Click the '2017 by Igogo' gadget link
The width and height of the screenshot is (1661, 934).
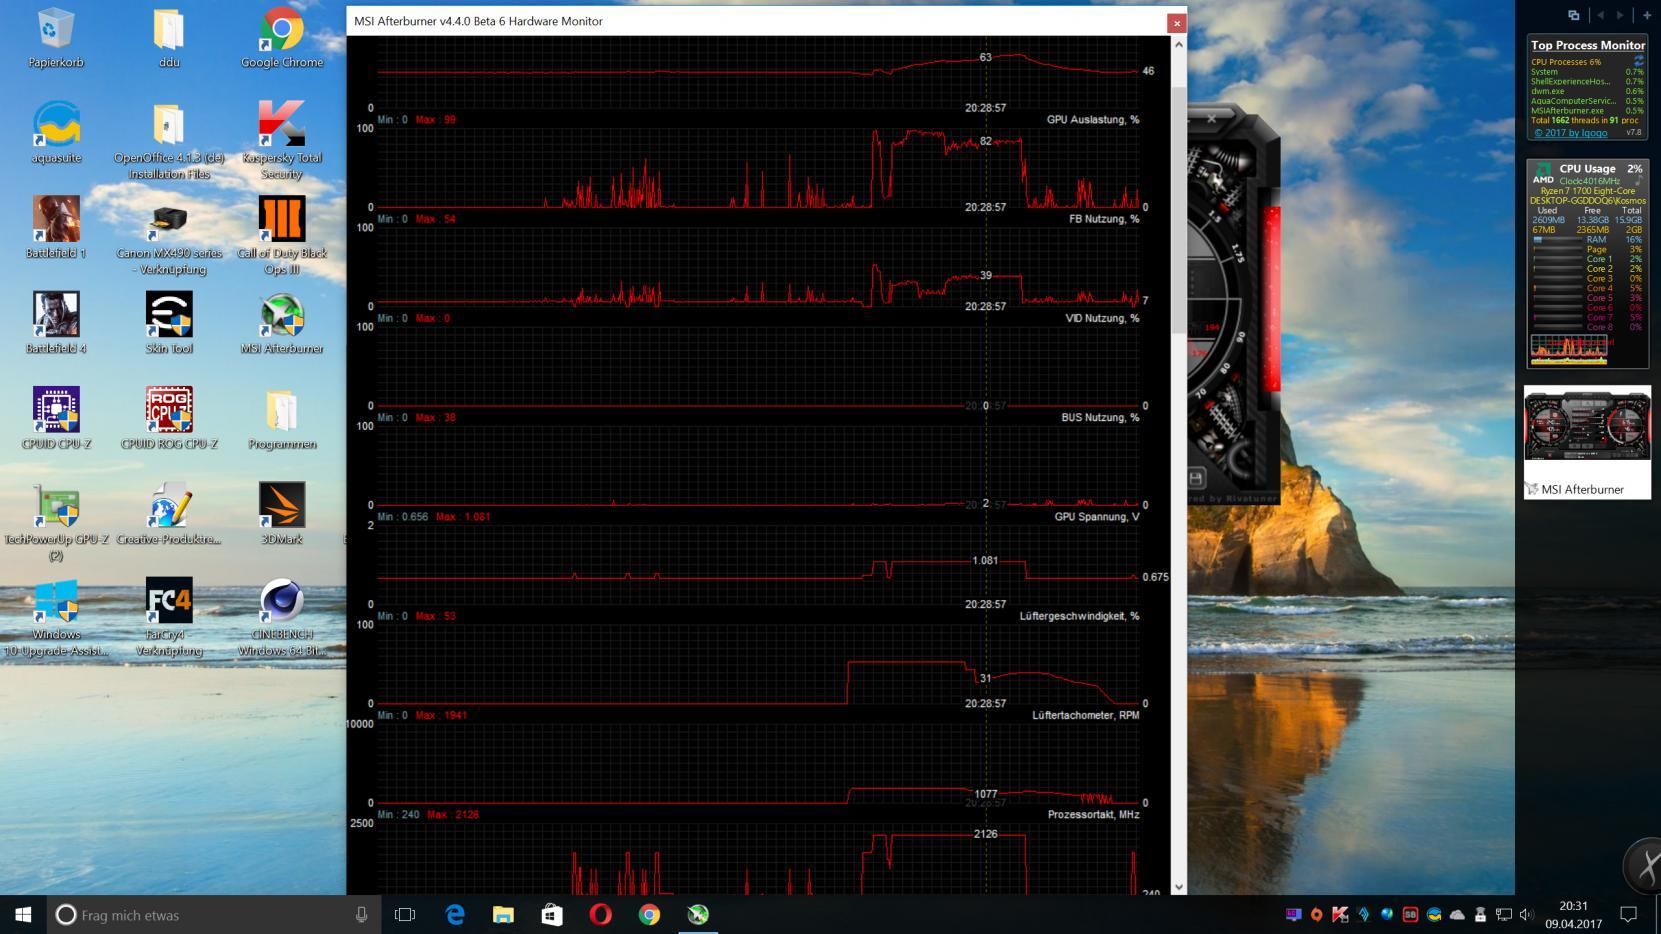(1571, 132)
